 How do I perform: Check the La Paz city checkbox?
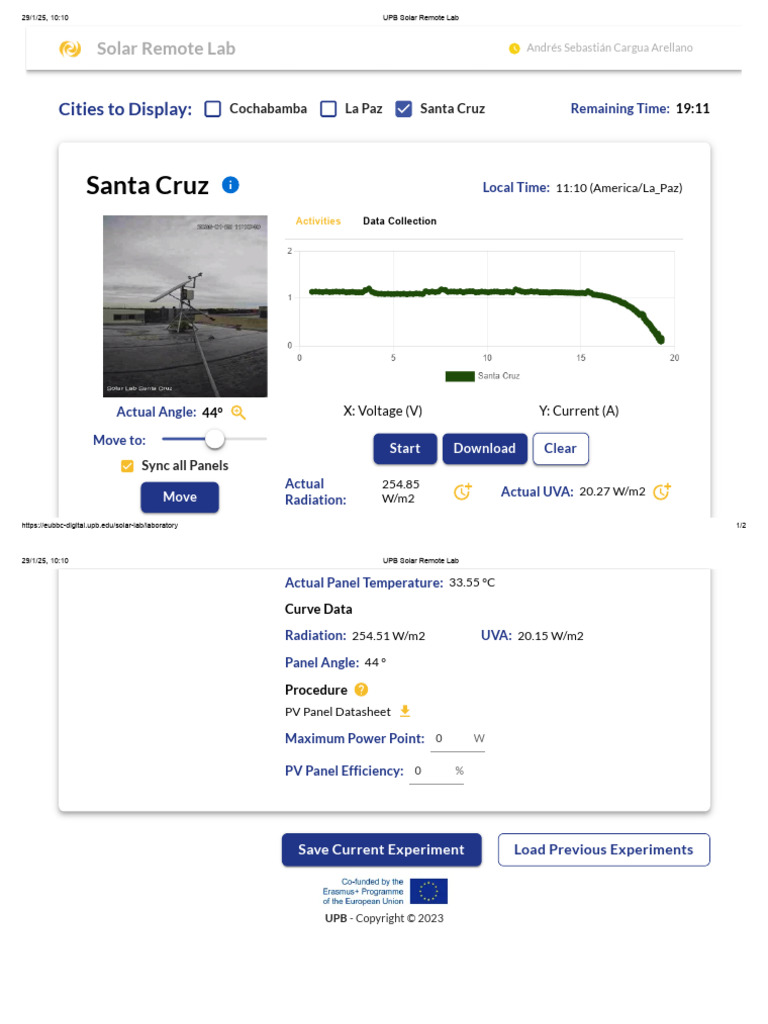pos(328,109)
